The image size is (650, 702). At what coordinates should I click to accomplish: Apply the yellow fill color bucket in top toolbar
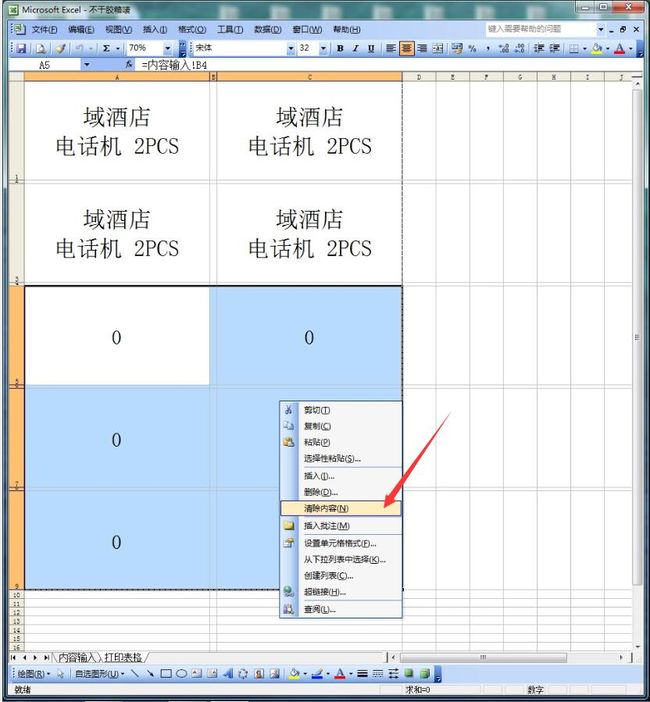click(597, 48)
